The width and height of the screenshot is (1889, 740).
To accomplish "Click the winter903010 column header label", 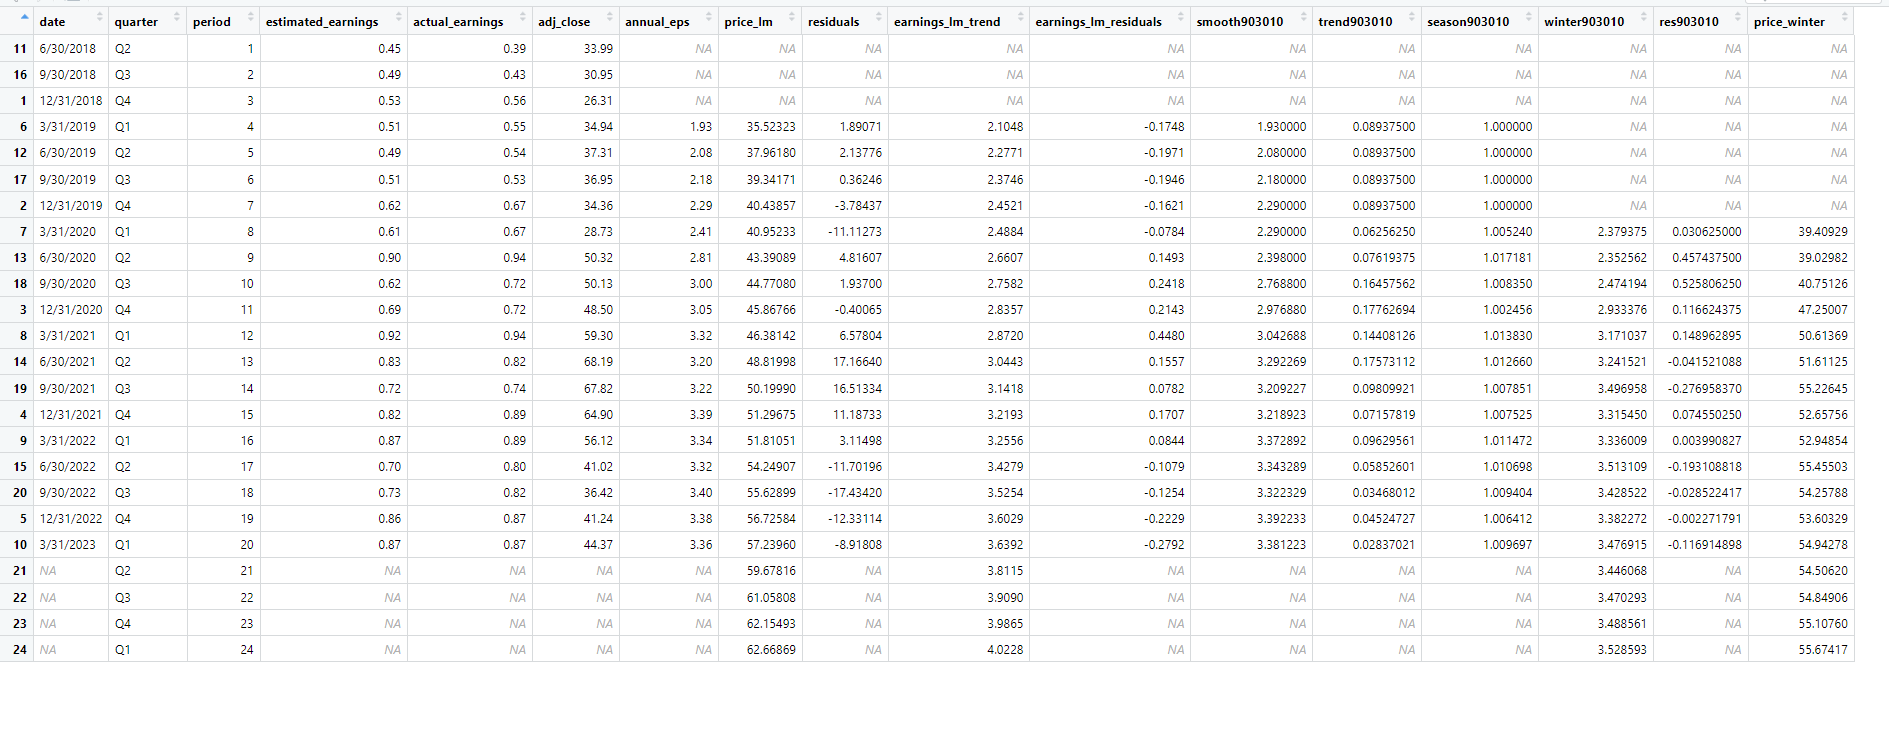I will pyautogui.click(x=1584, y=21).
